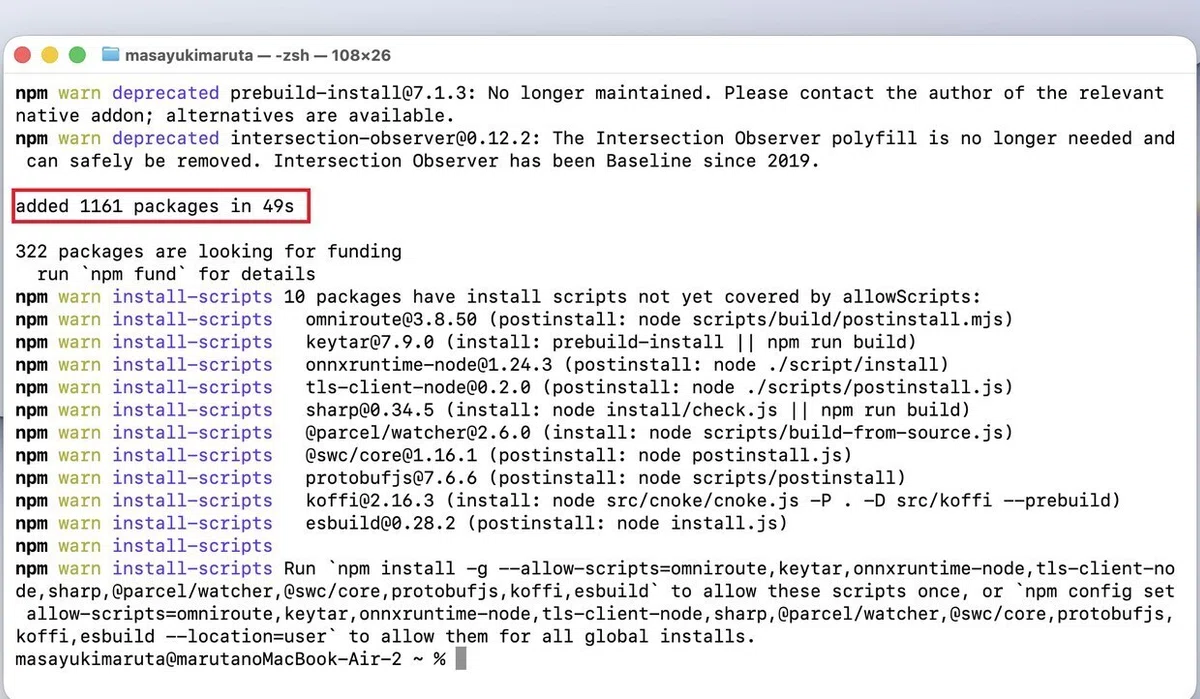
Task: Zoom the Terminal window with the green button
Action: 77,54
